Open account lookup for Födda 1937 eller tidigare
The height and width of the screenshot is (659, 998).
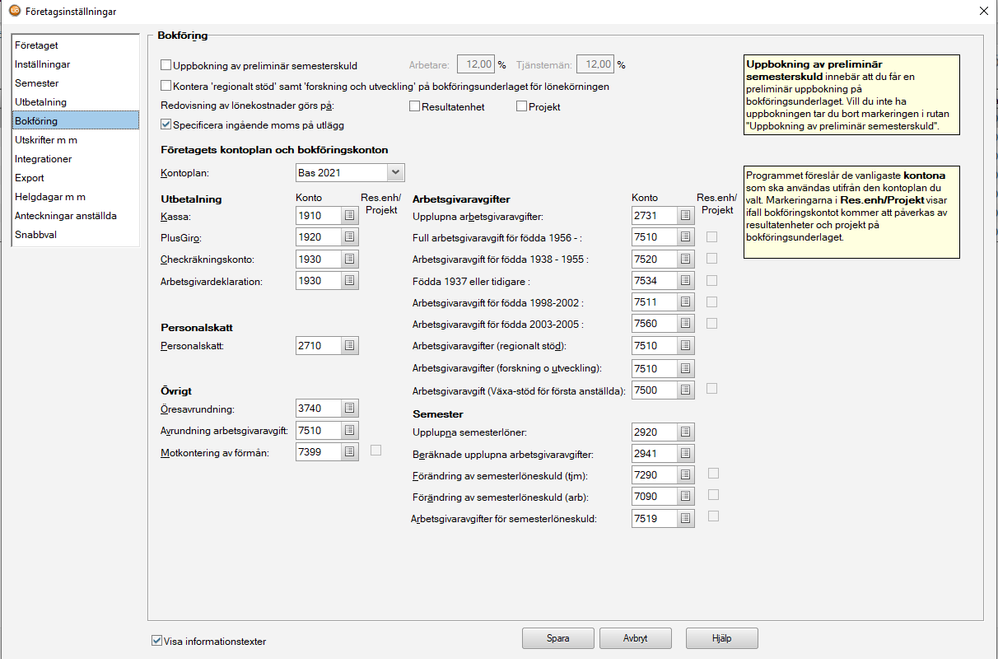coord(685,281)
